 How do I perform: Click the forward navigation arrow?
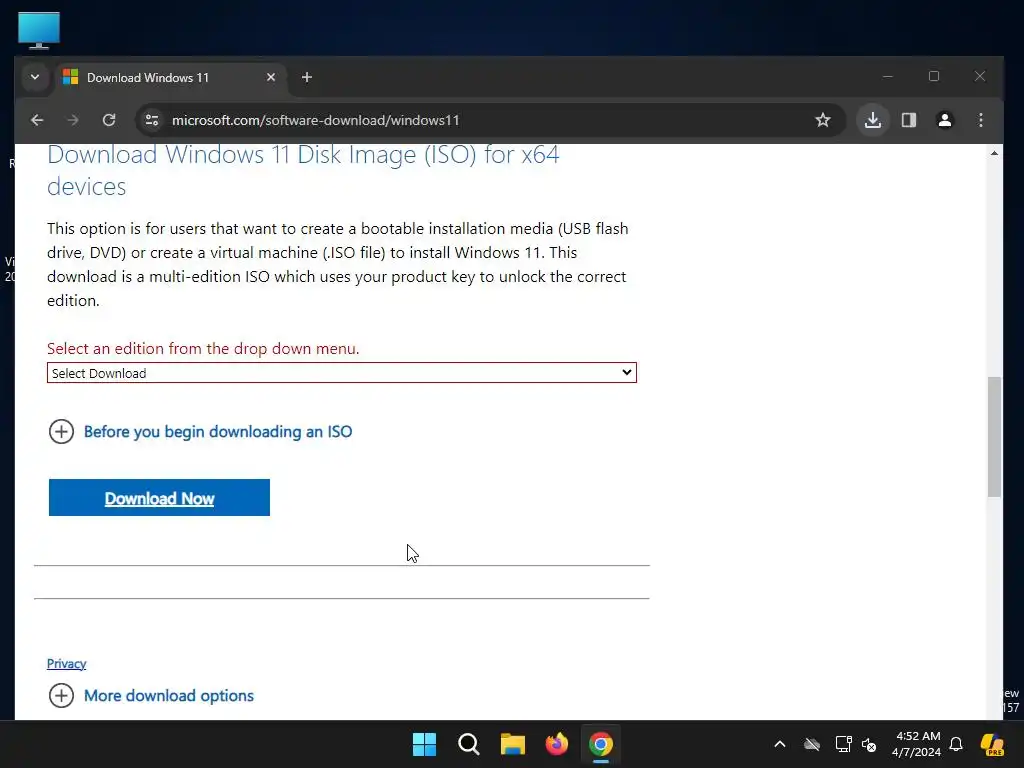click(73, 120)
